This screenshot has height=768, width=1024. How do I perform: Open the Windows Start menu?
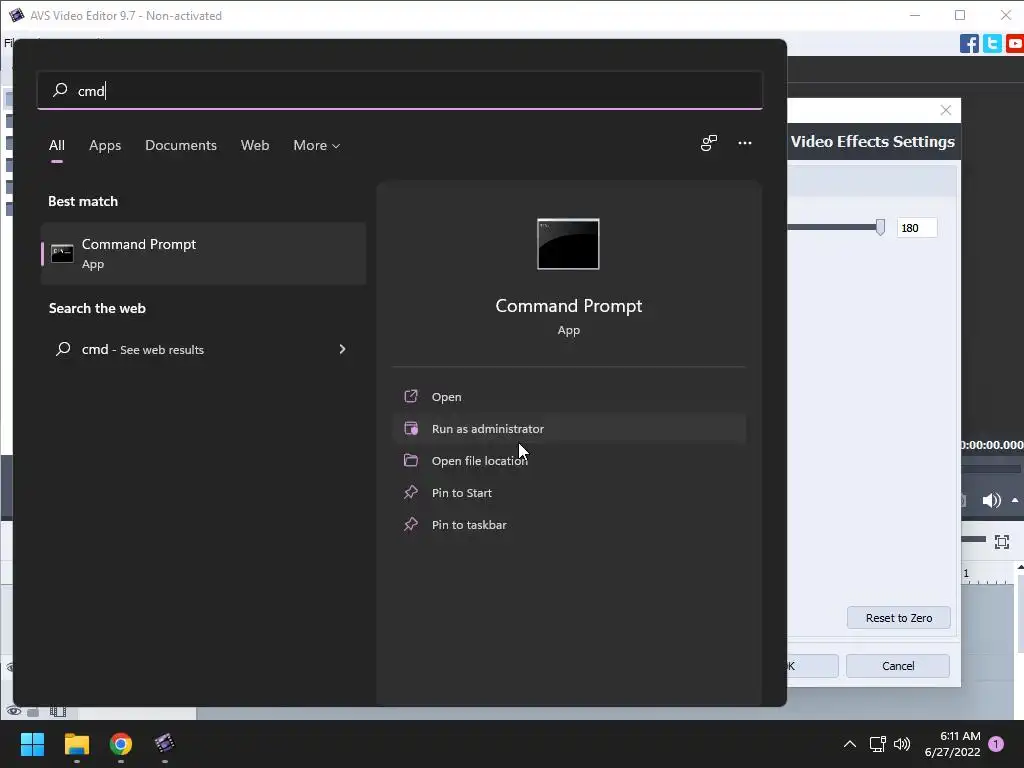(x=32, y=744)
